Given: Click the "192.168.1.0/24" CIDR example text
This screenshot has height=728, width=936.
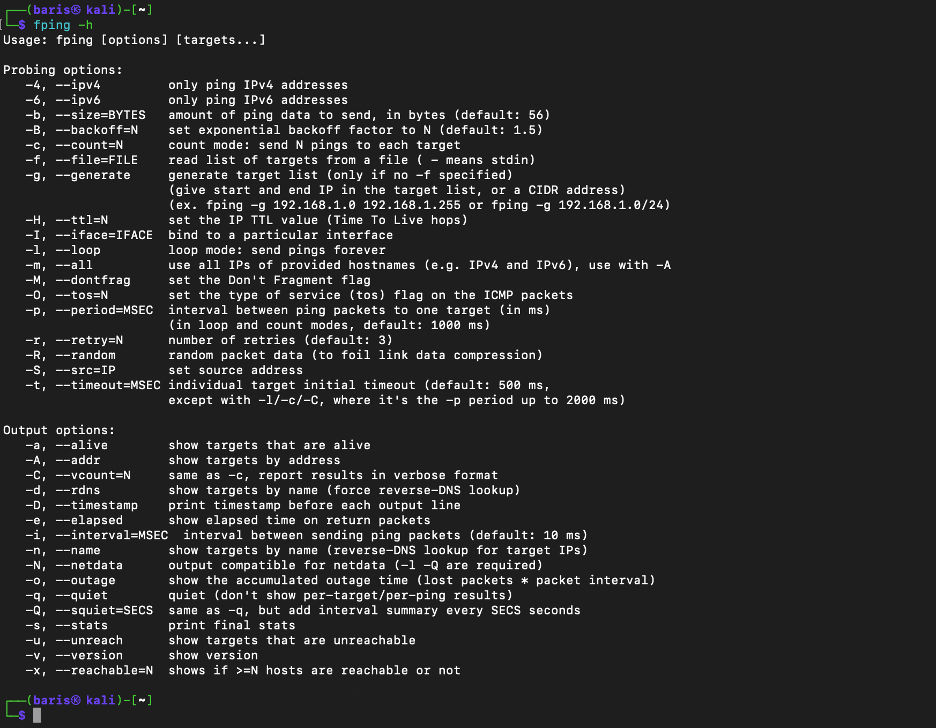Looking at the screenshot, I should point(617,205).
